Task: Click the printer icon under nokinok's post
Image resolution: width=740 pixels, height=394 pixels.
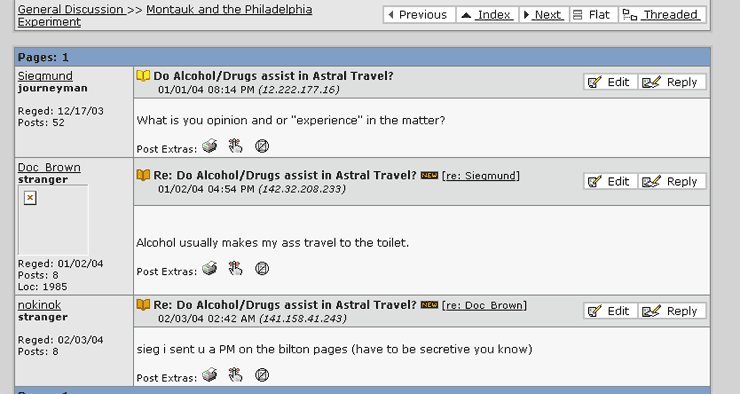Action: [x=210, y=376]
